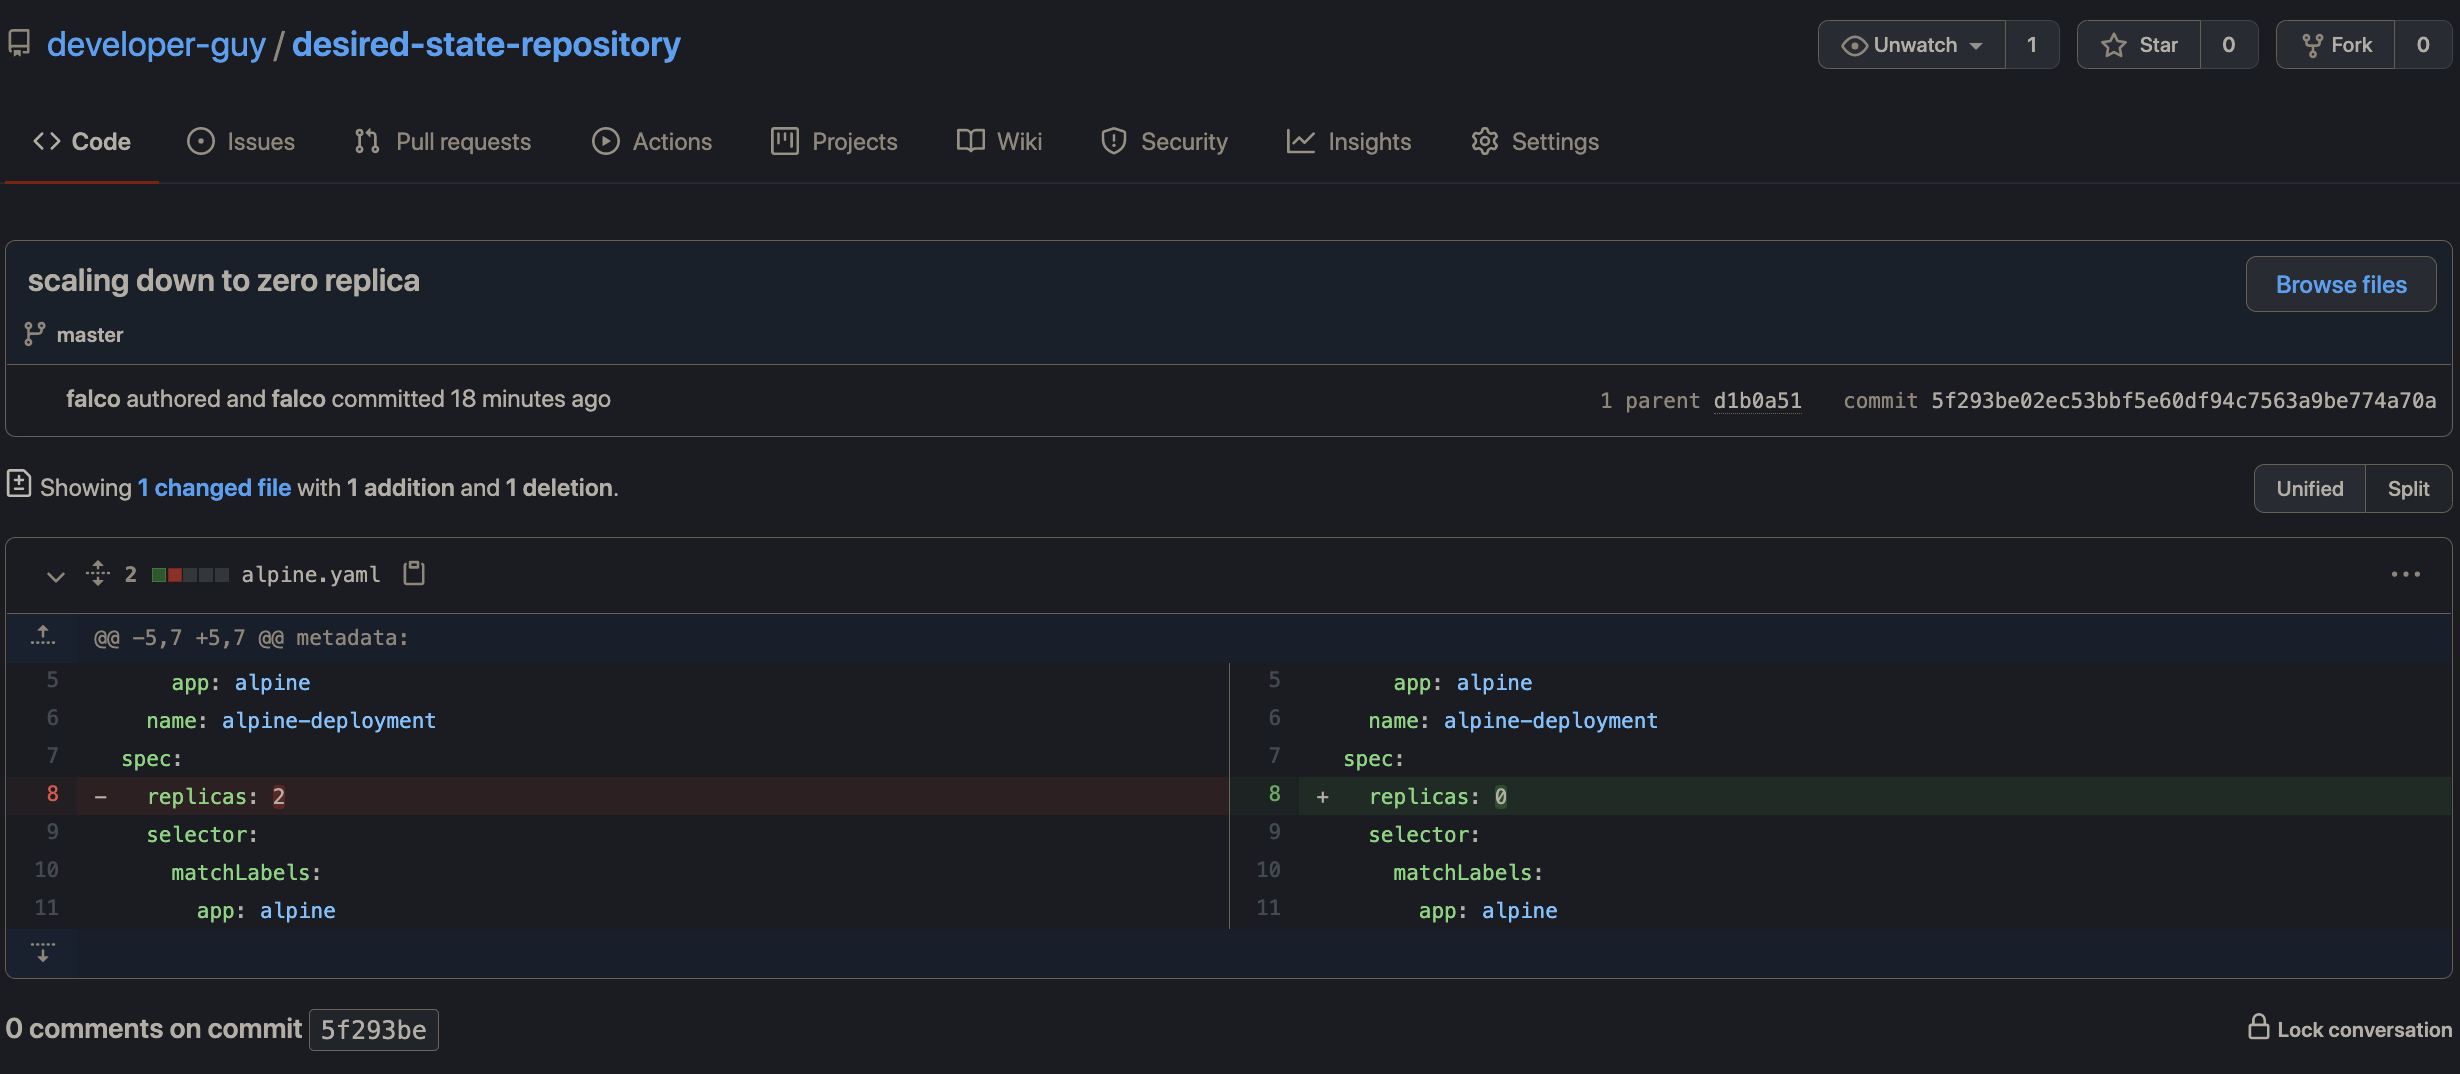Switch to the Insights tab

[x=1349, y=141]
